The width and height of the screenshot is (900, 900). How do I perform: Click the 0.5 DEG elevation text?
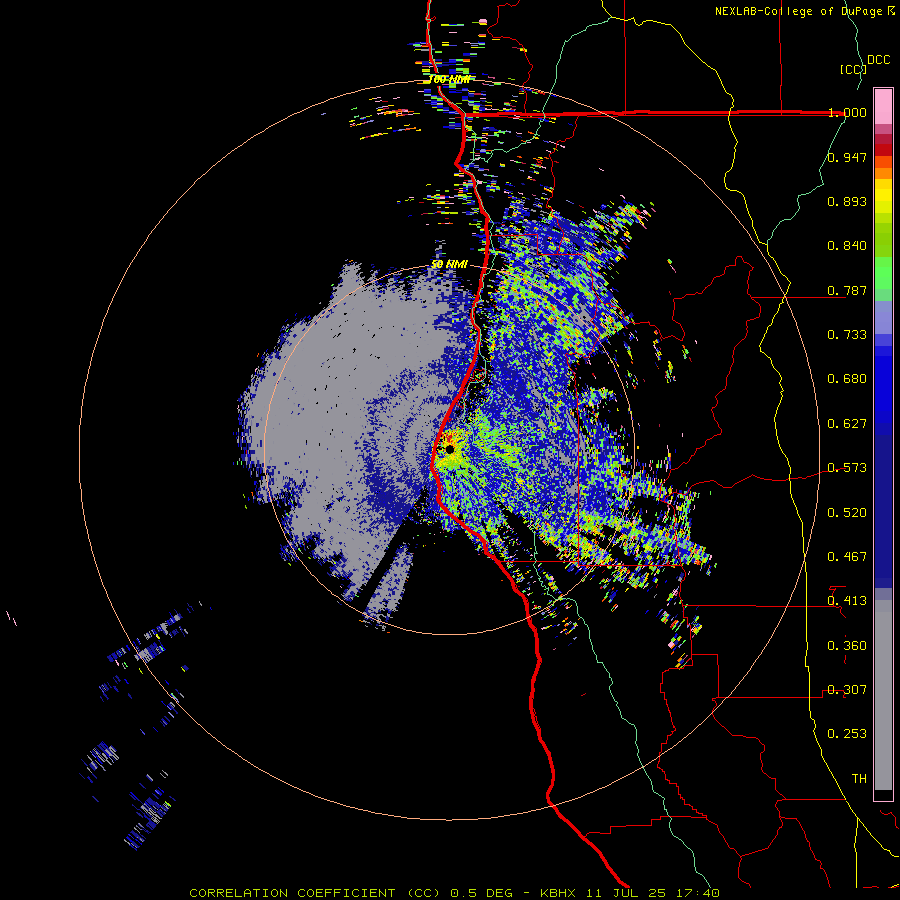pos(481,893)
